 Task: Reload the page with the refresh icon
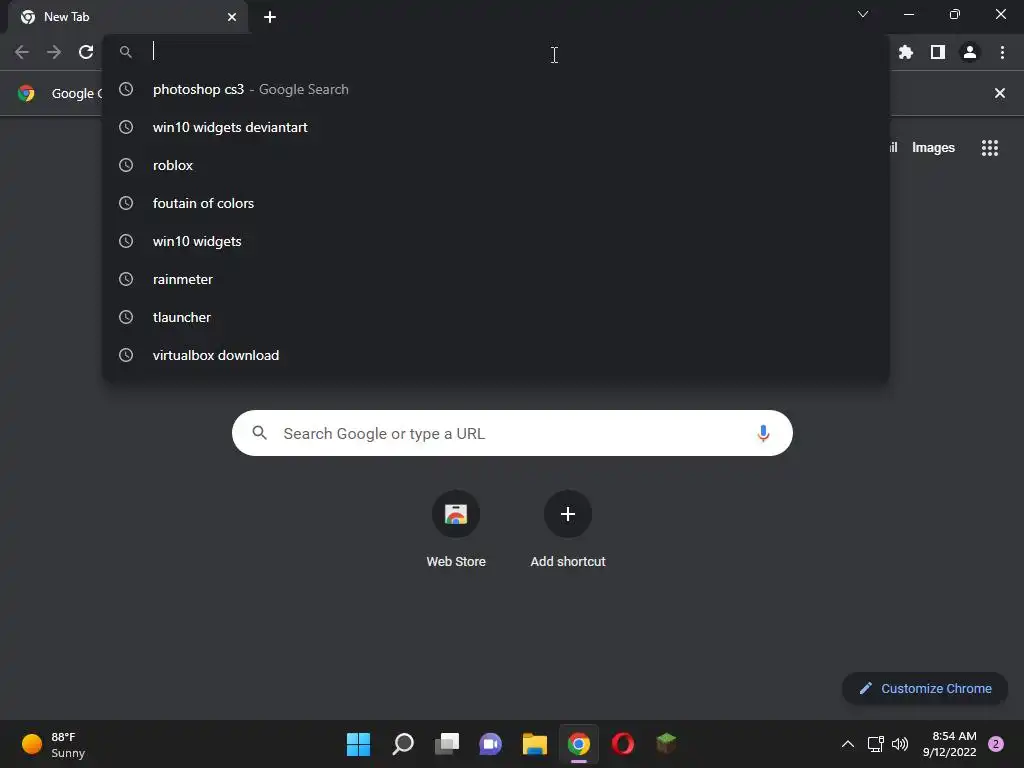click(x=86, y=52)
